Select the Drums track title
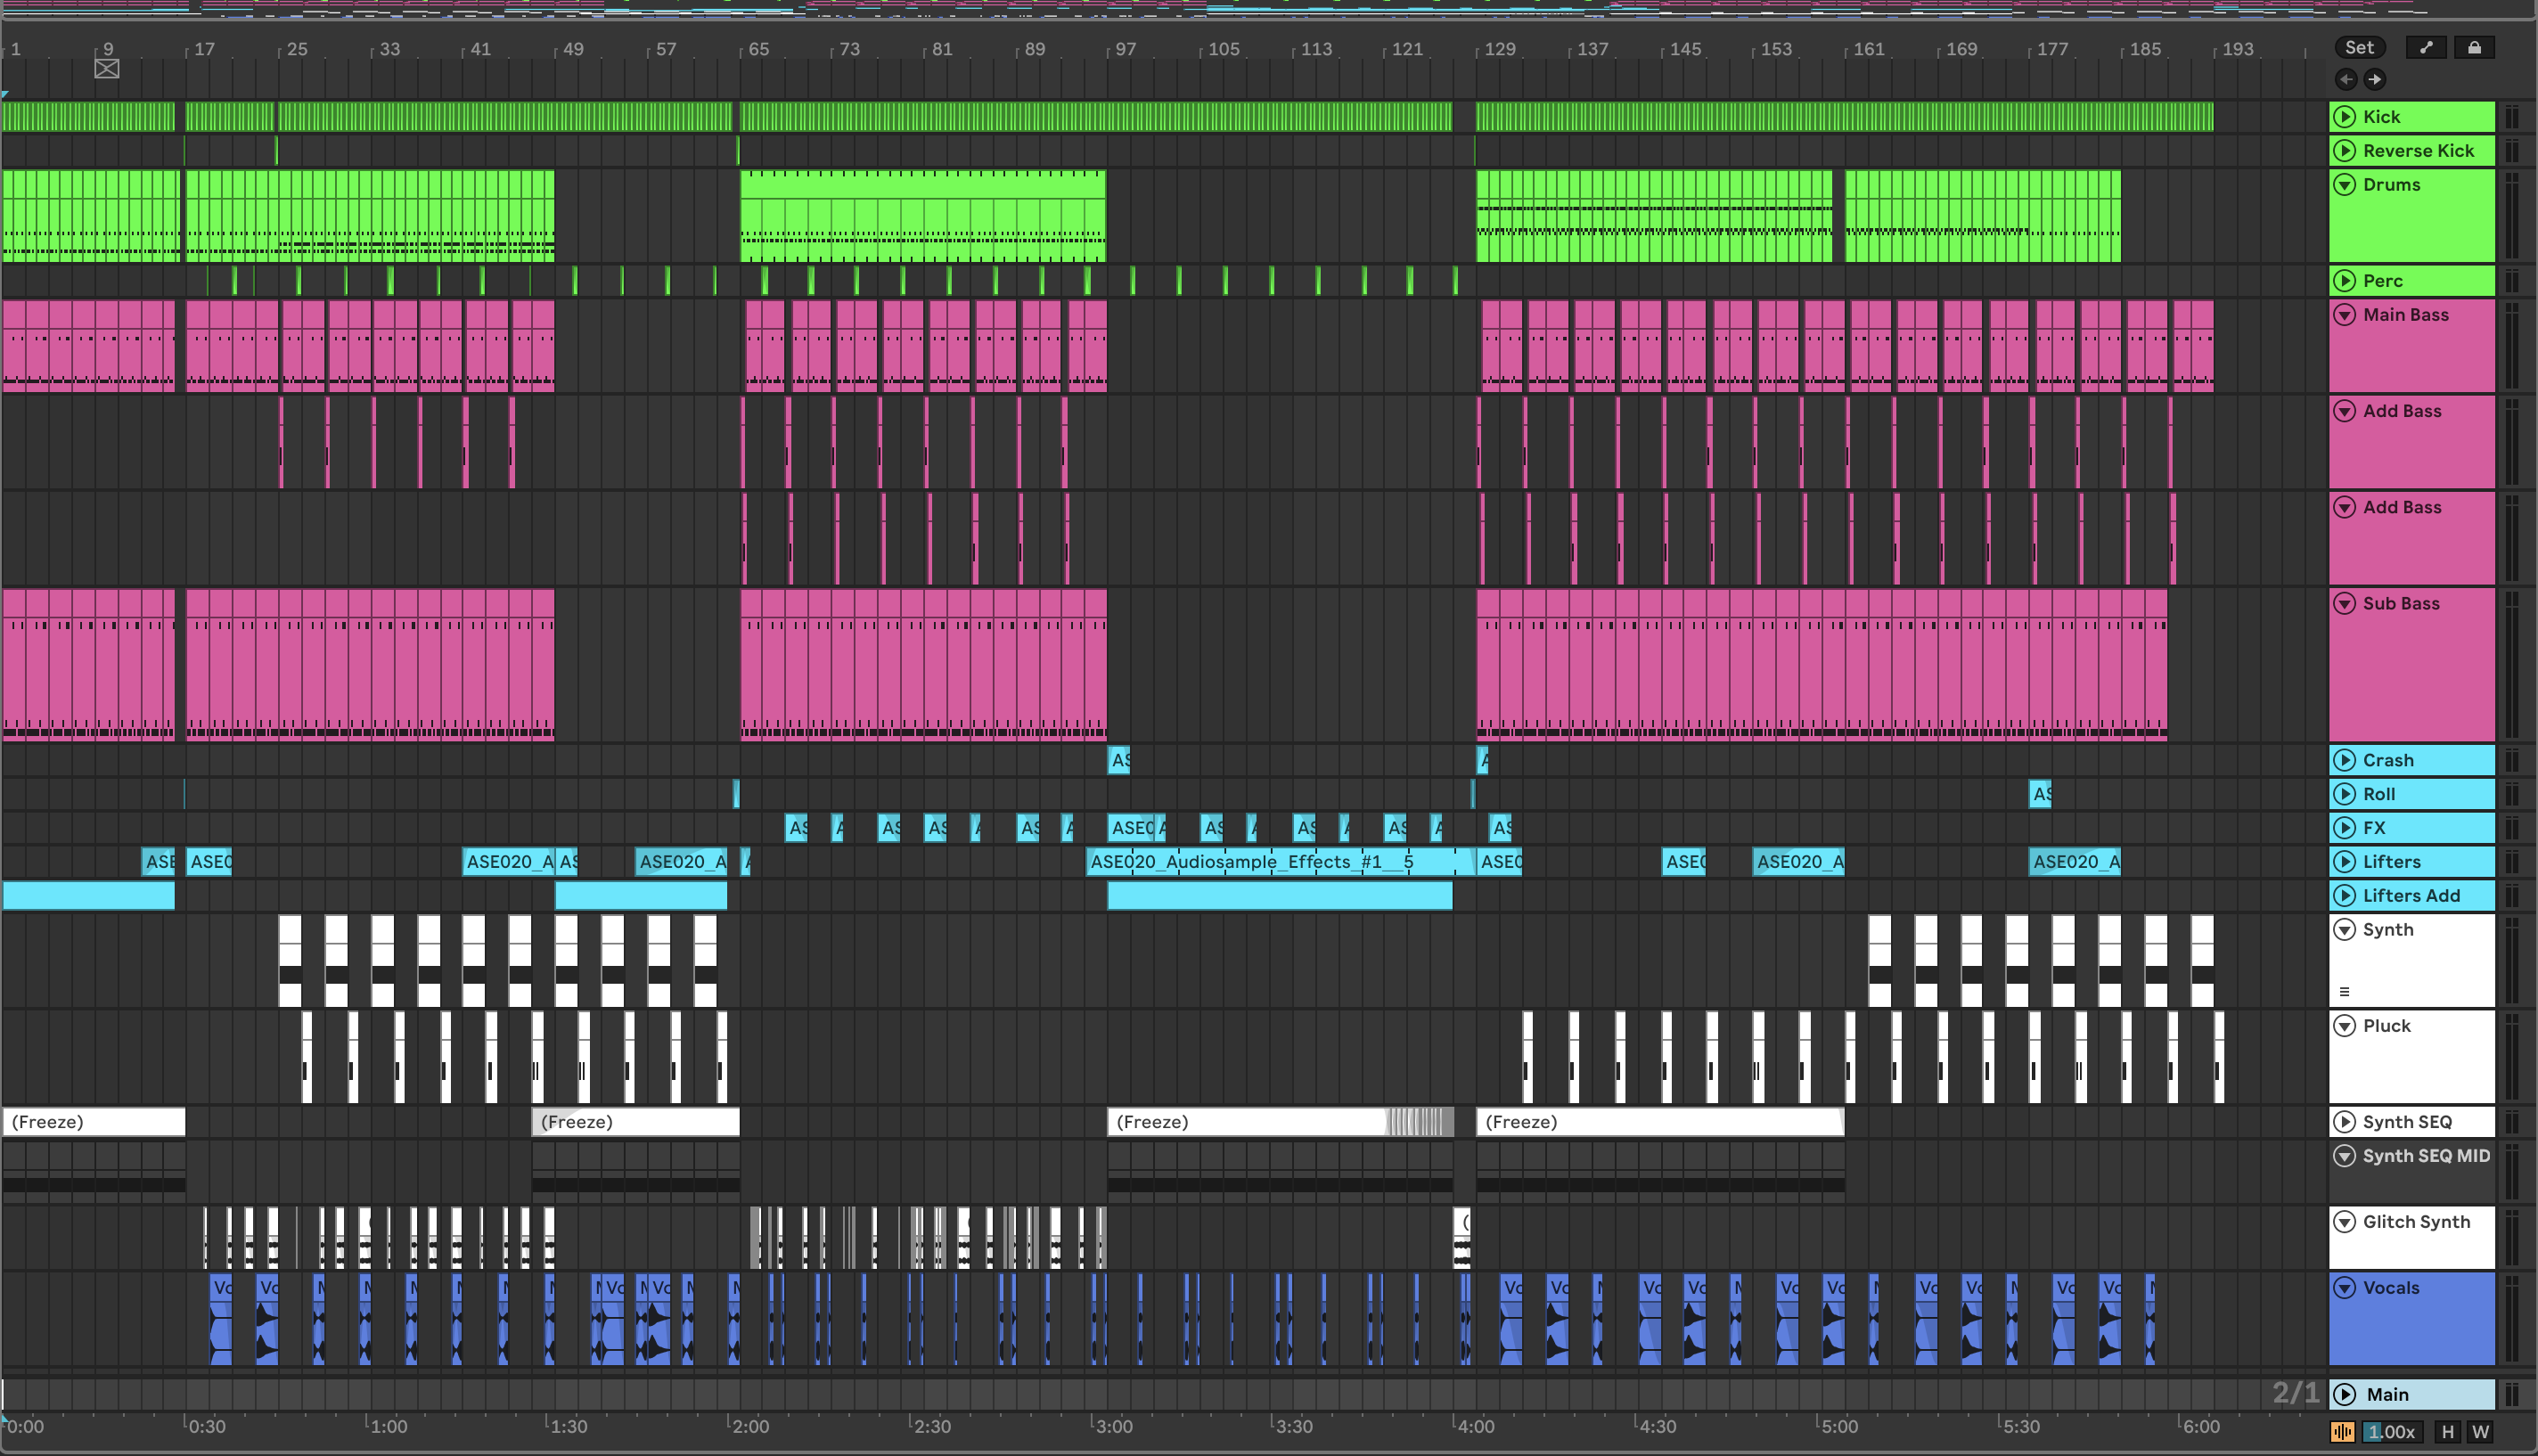Viewport: 2538px width, 1456px height. pyautogui.click(x=2391, y=185)
